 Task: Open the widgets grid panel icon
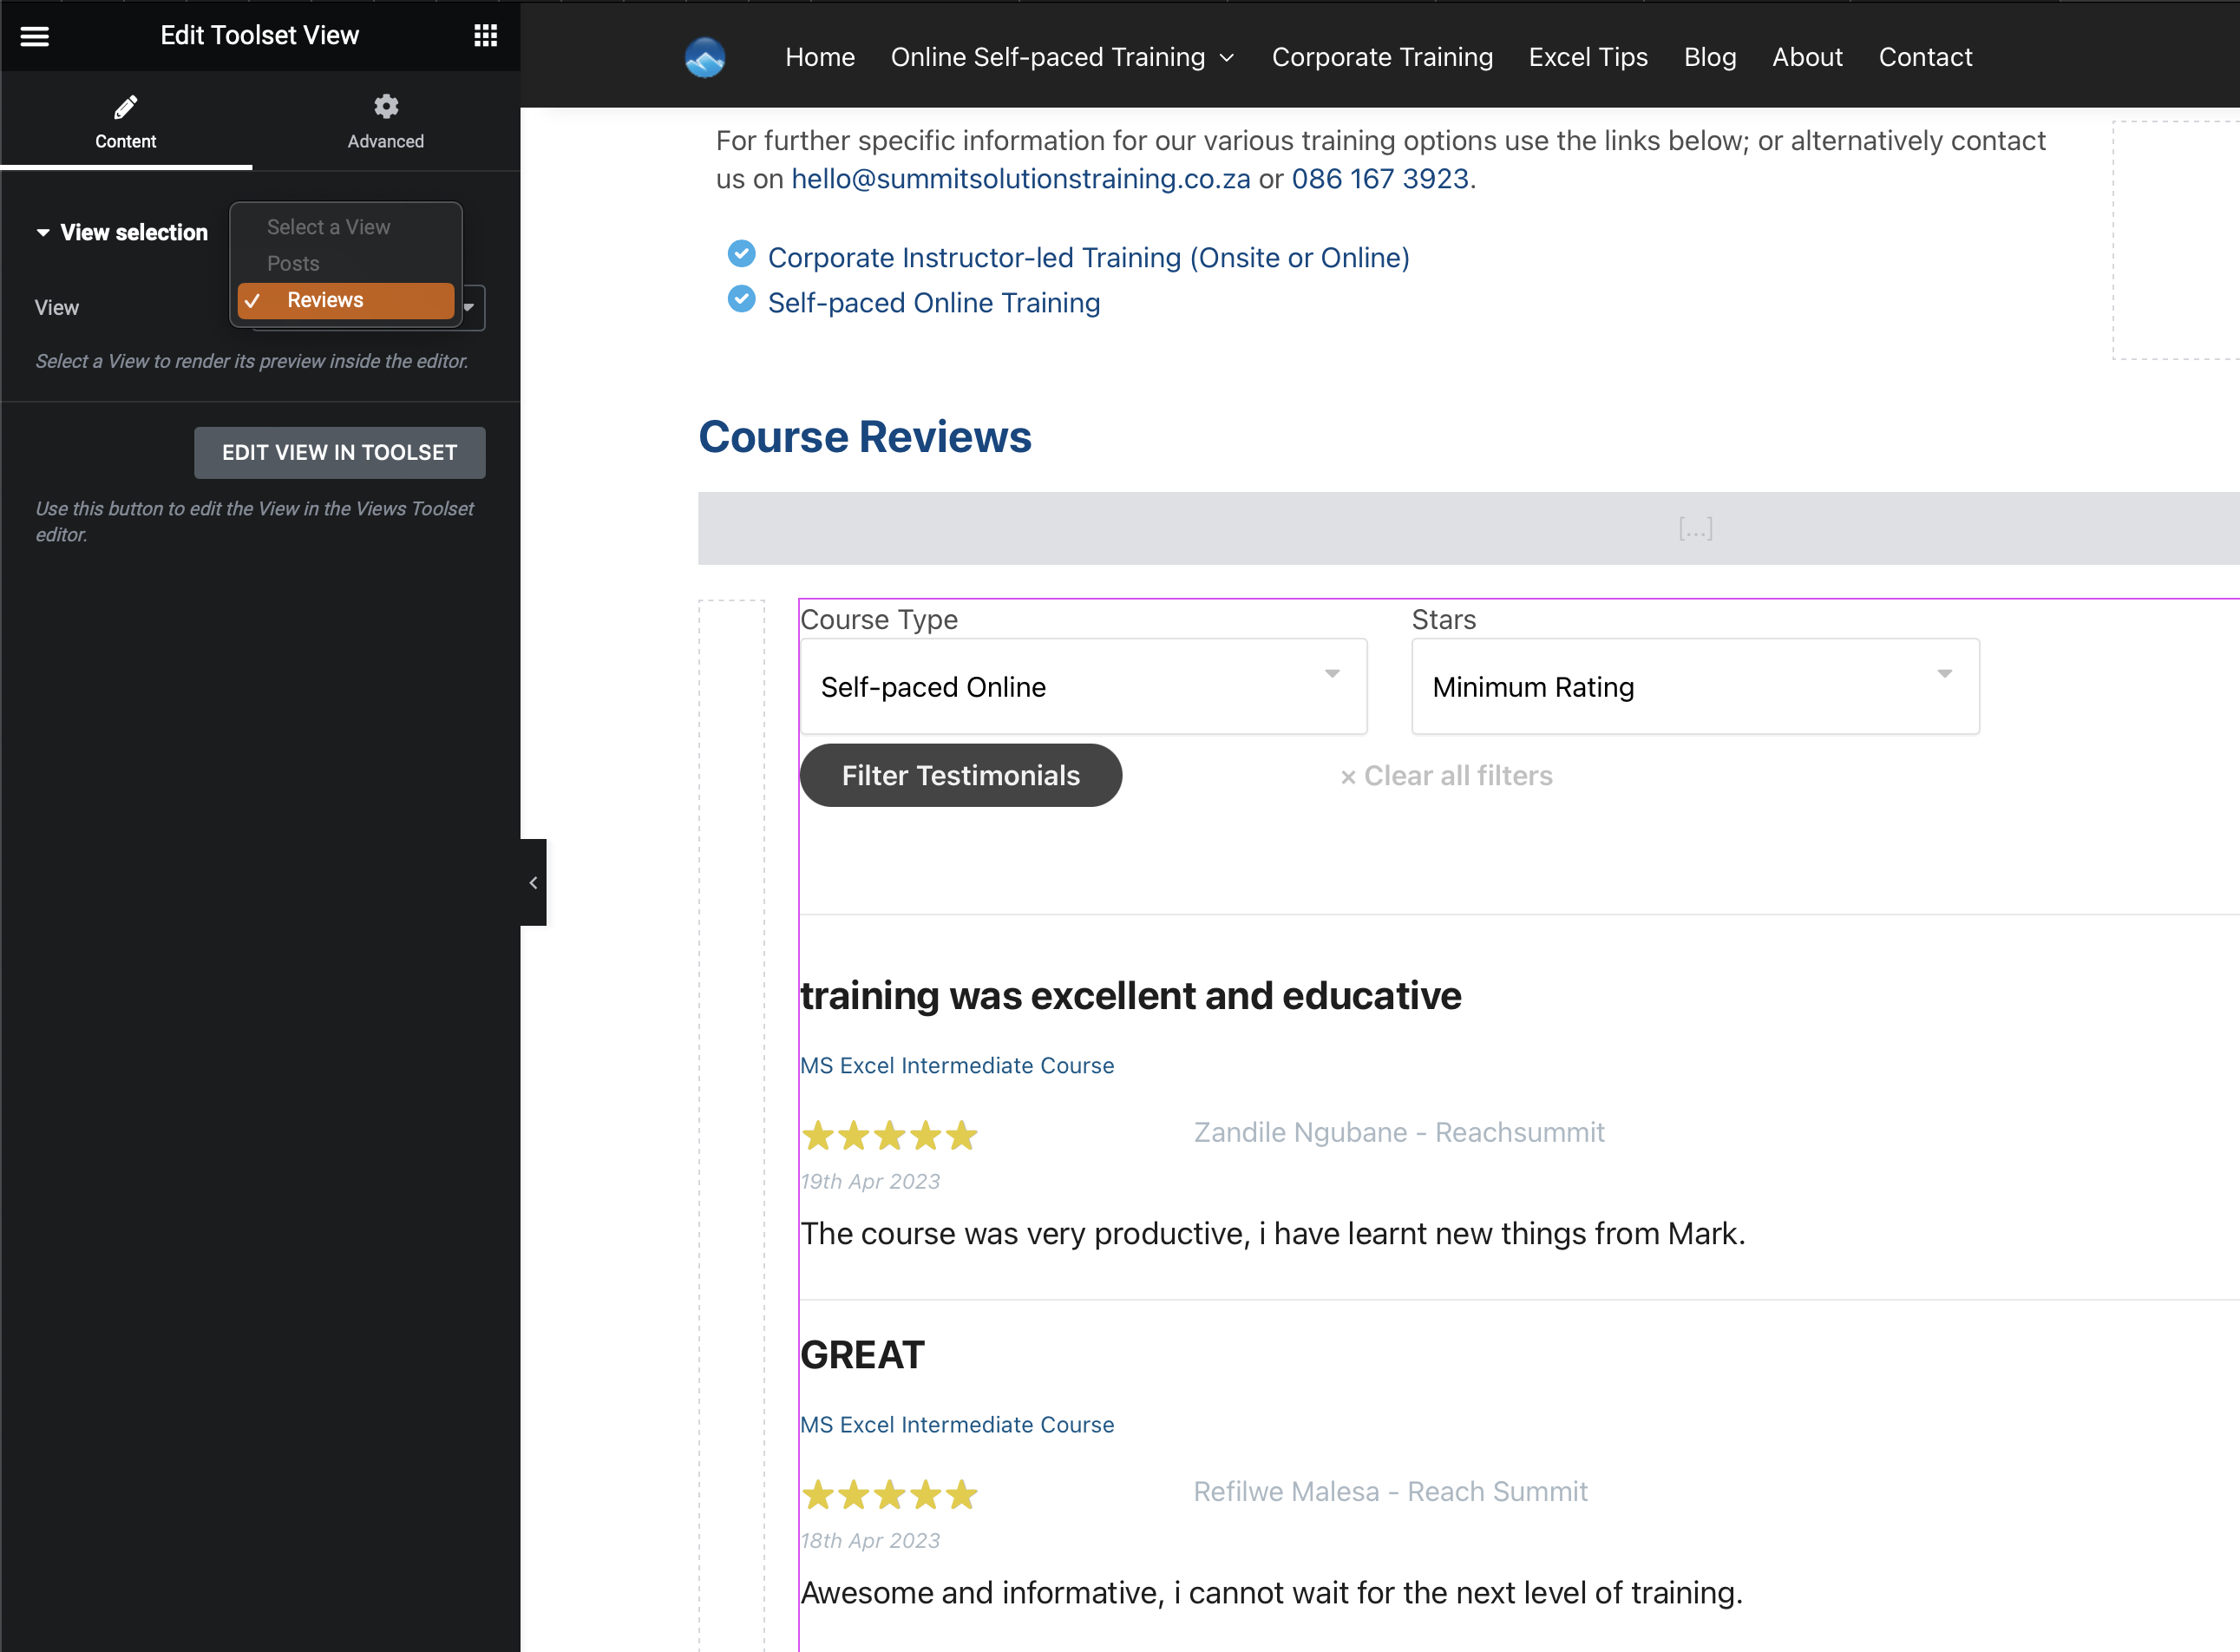pyautogui.click(x=485, y=36)
